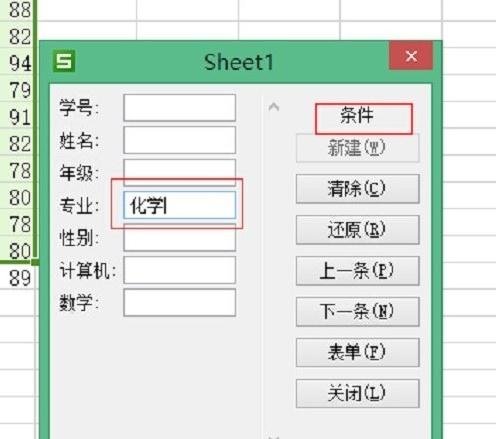The width and height of the screenshot is (496, 439).
Task: Focus the 数学 input field
Action: click(x=180, y=302)
